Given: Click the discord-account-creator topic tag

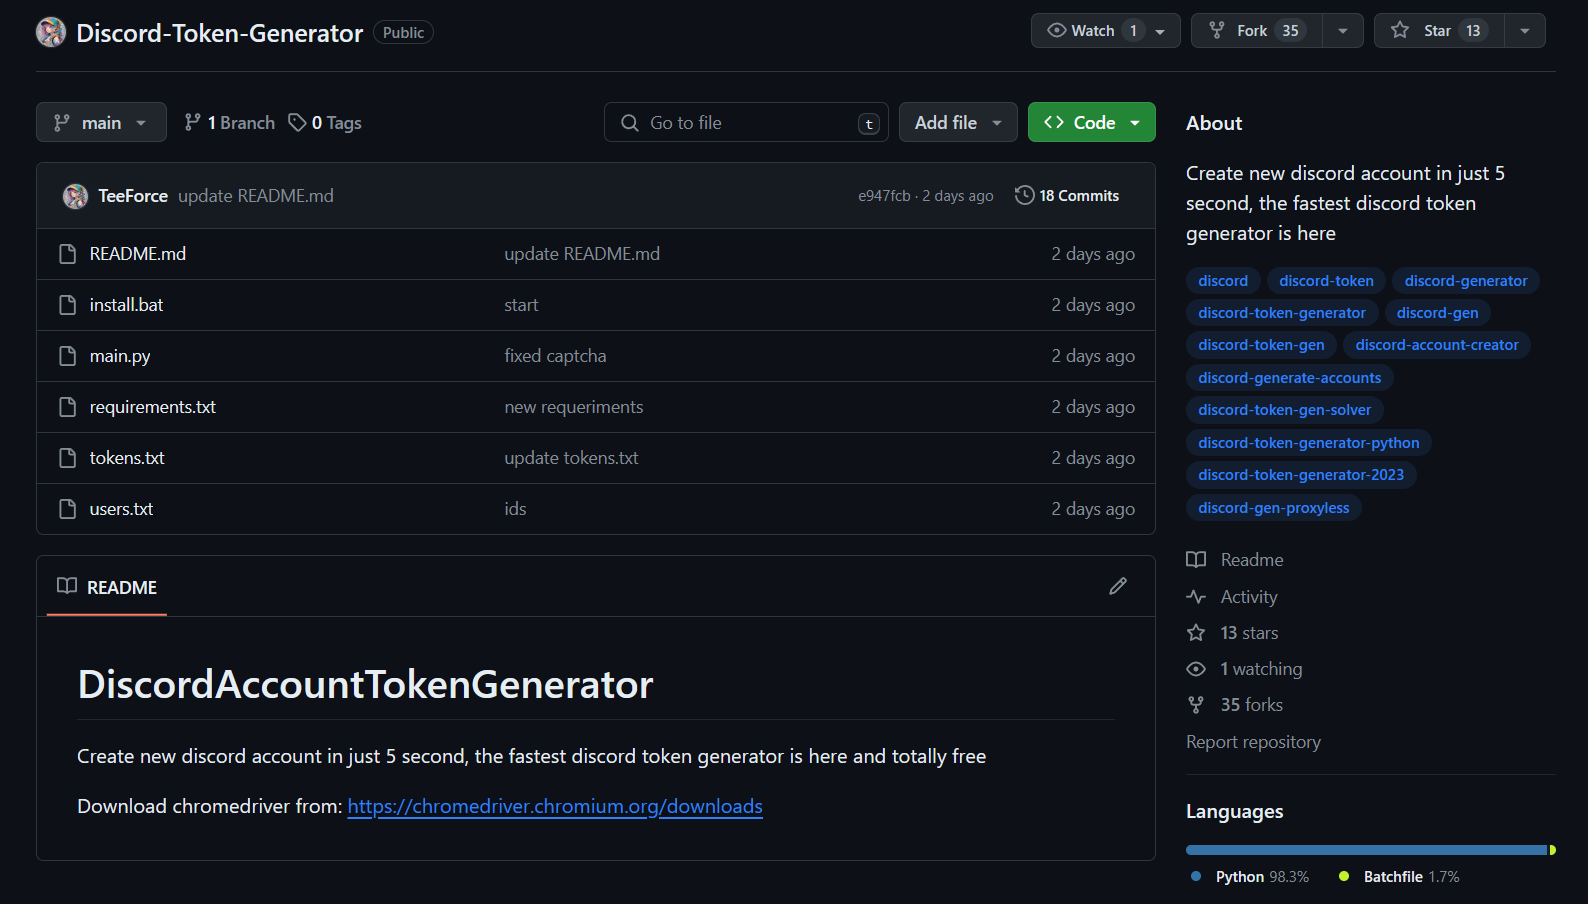Looking at the screenshot, I should pos(1437,345).
